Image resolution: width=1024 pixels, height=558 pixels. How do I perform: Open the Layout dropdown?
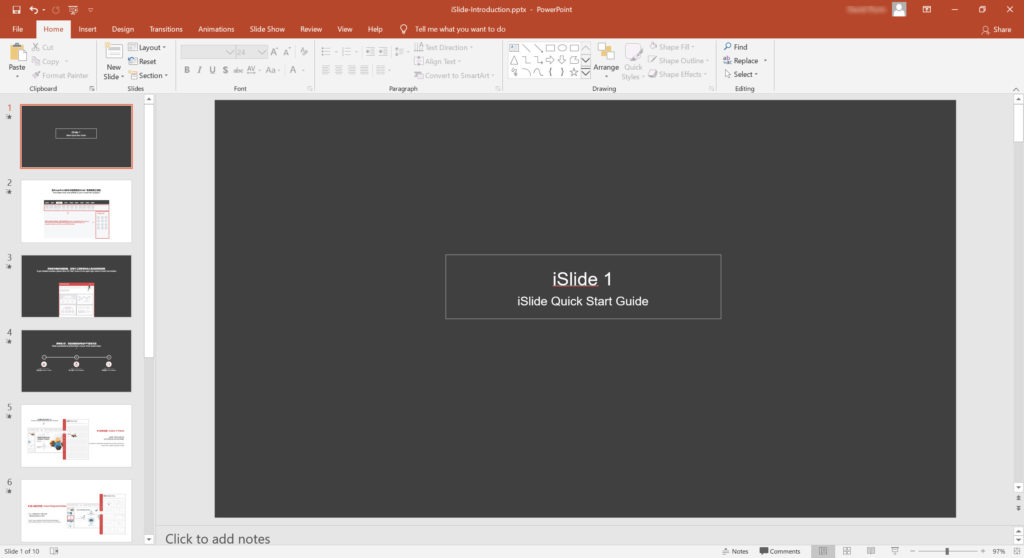point(148,47)
